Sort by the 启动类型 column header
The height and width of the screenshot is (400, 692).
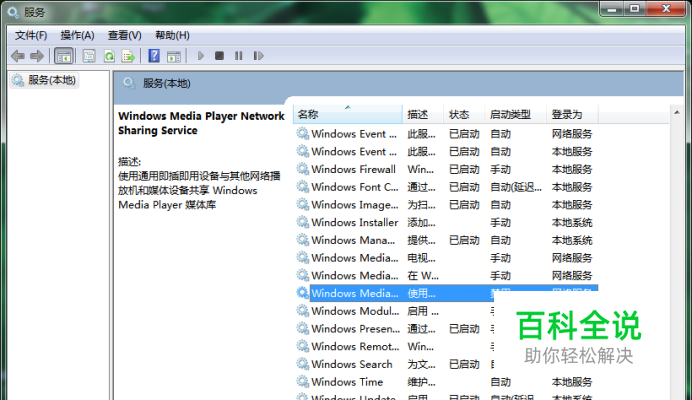515,114
